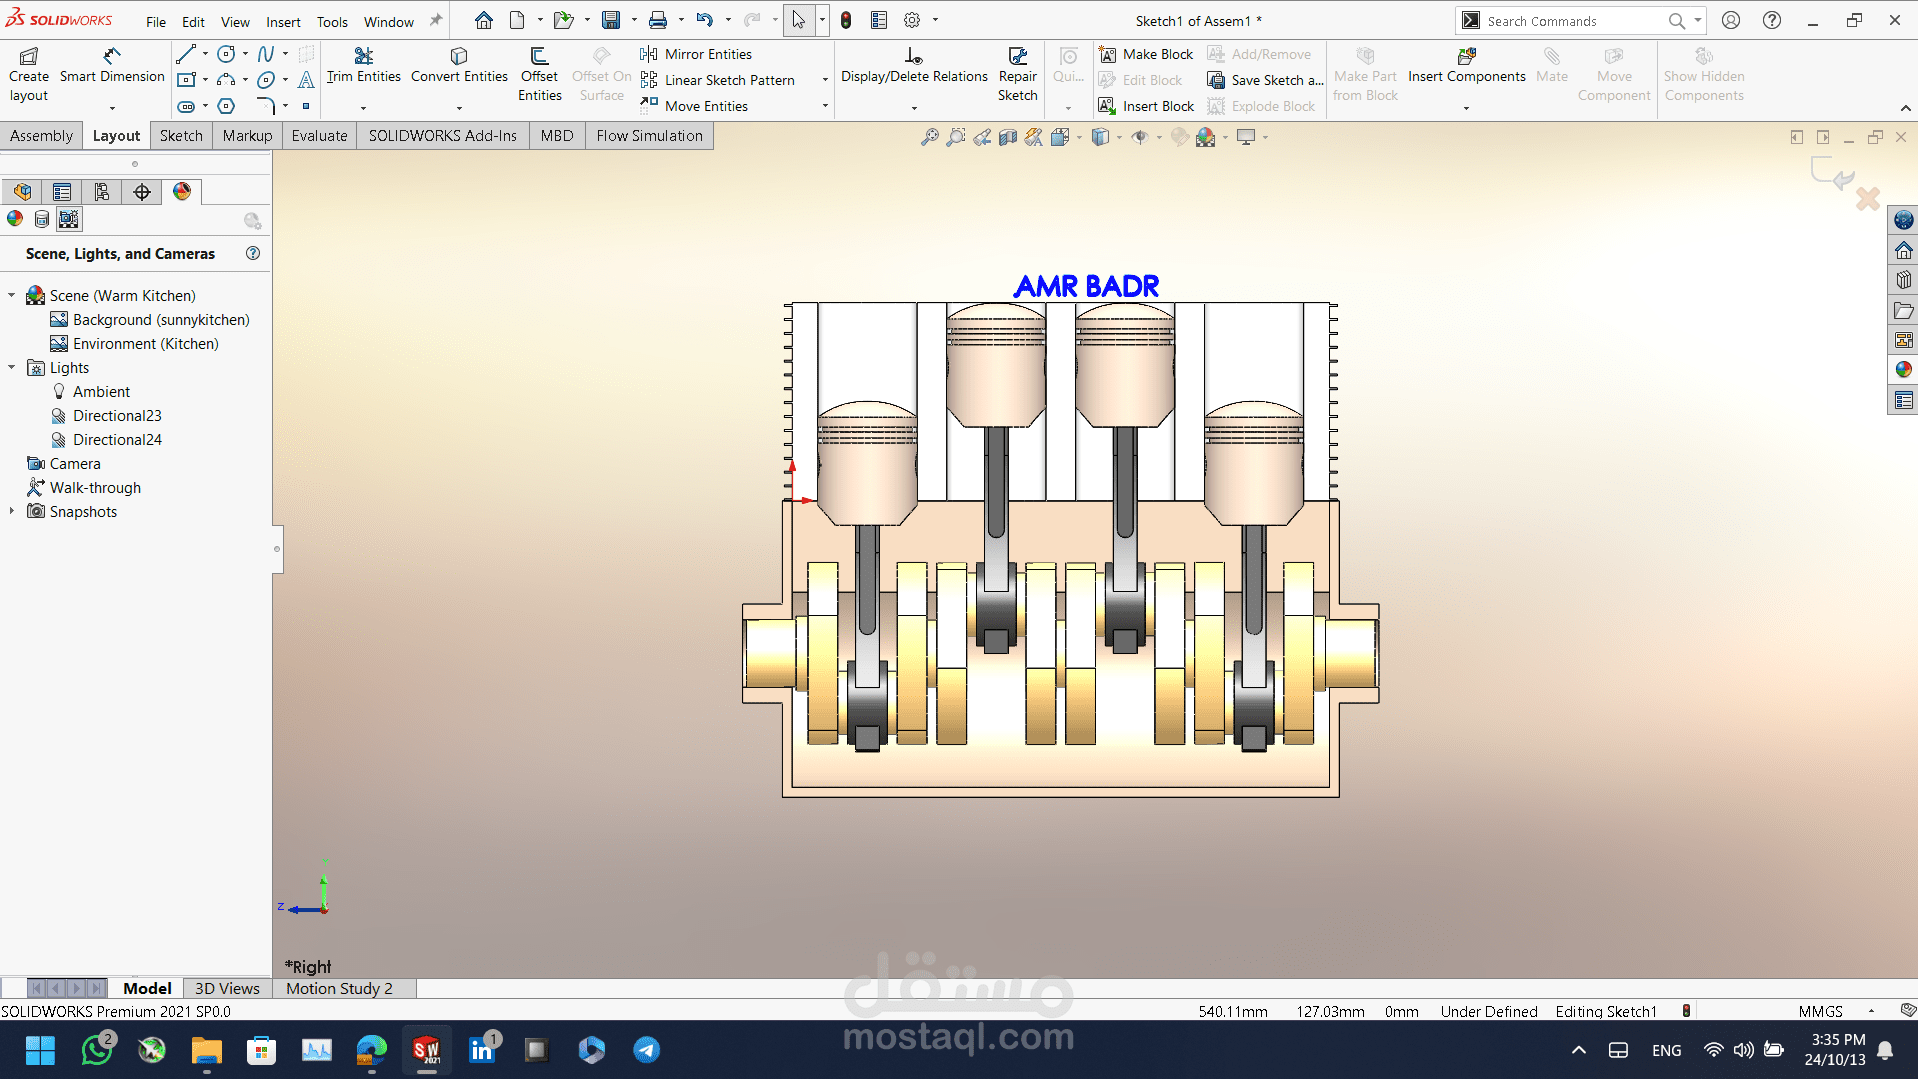Expand the Snapshots tree item
This screenshot has height=1079, width=1918.
point(12,512)
